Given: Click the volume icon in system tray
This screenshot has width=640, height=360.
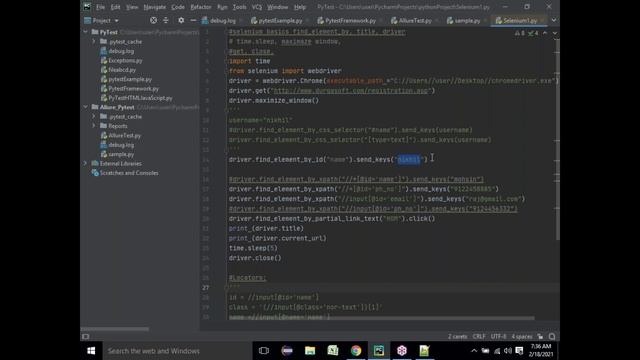Looking at the screenshot, I should (508, 351).
